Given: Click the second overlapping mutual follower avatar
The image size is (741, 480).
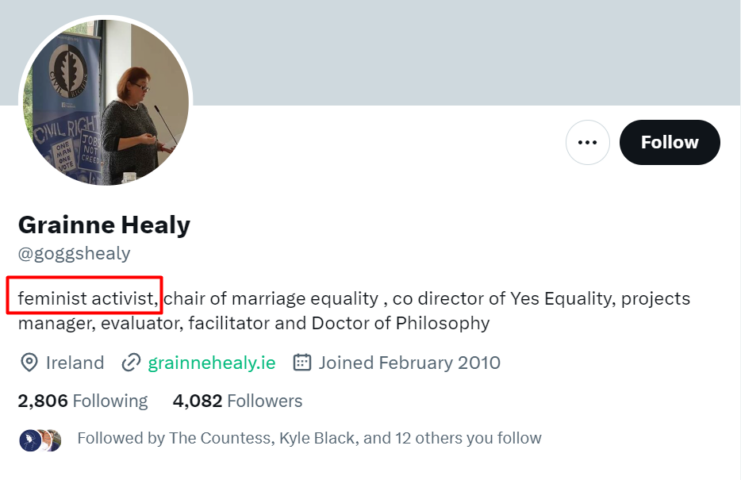Looking at the screenshot, I should pyautogui.click(x=52, y=439).
